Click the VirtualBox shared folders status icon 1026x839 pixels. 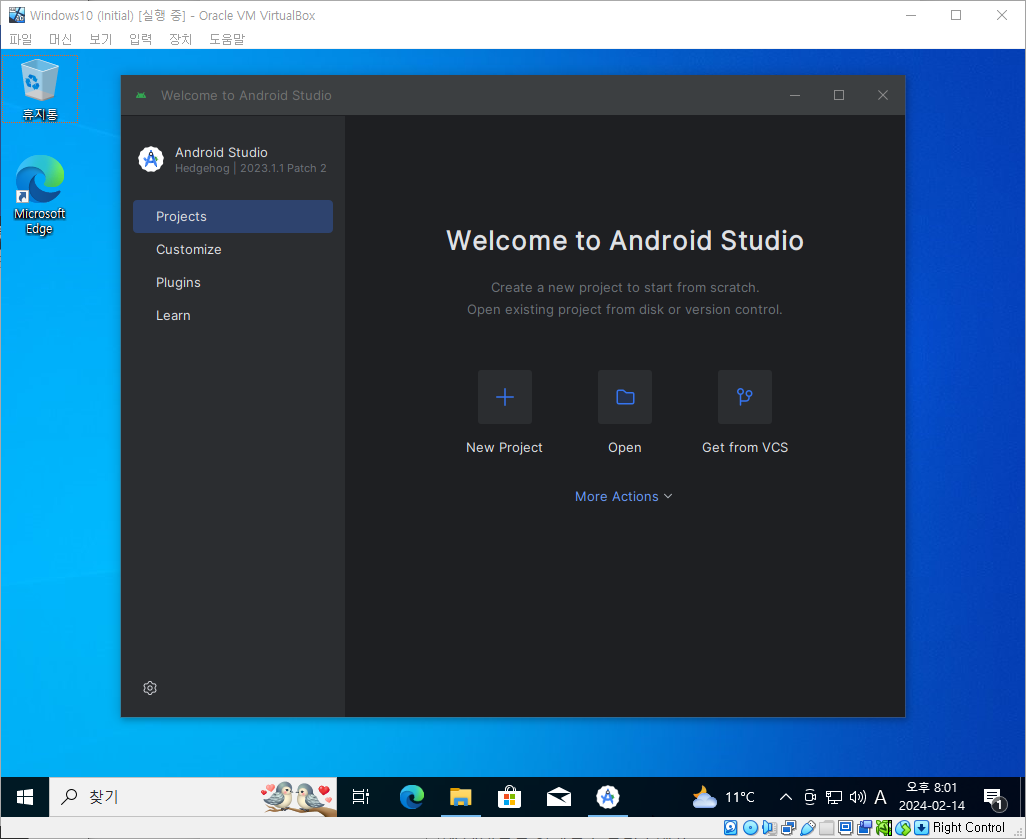pos(827,828)
